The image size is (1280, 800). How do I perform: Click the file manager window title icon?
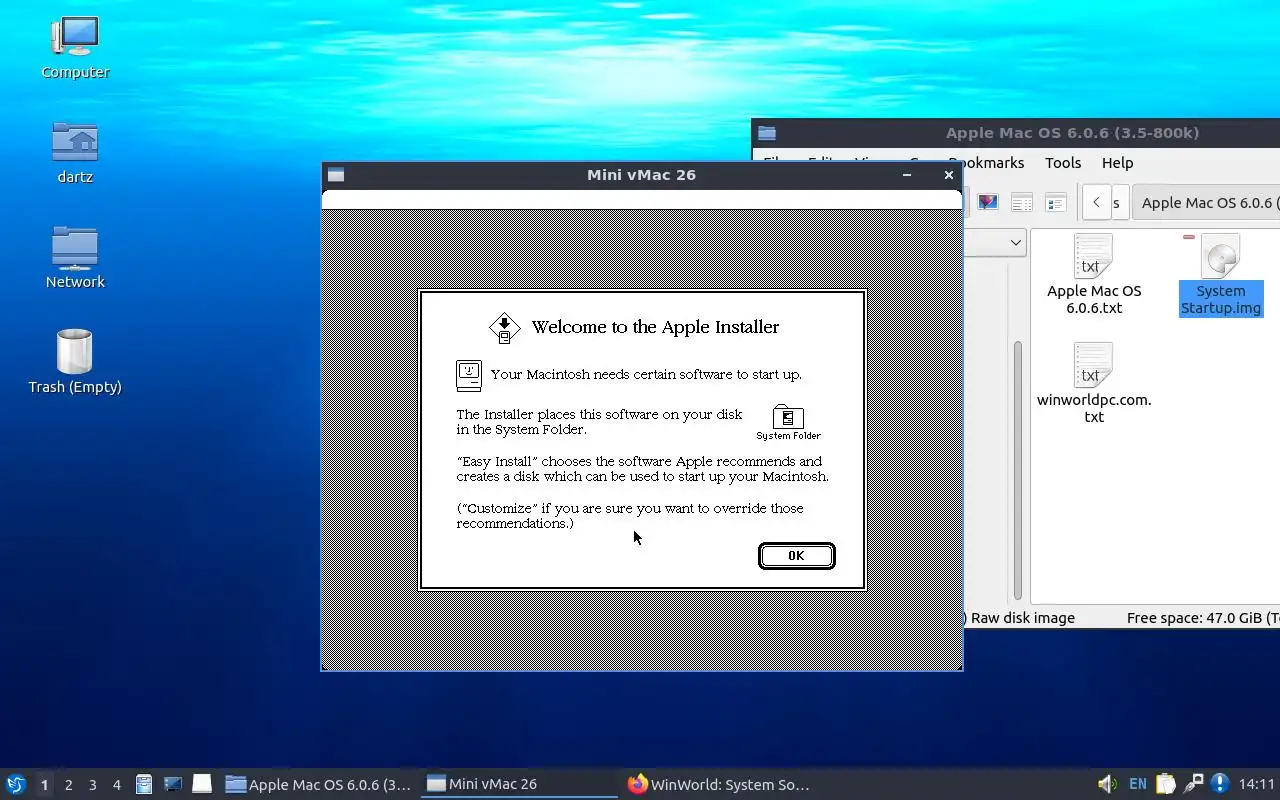click(767, 133)
